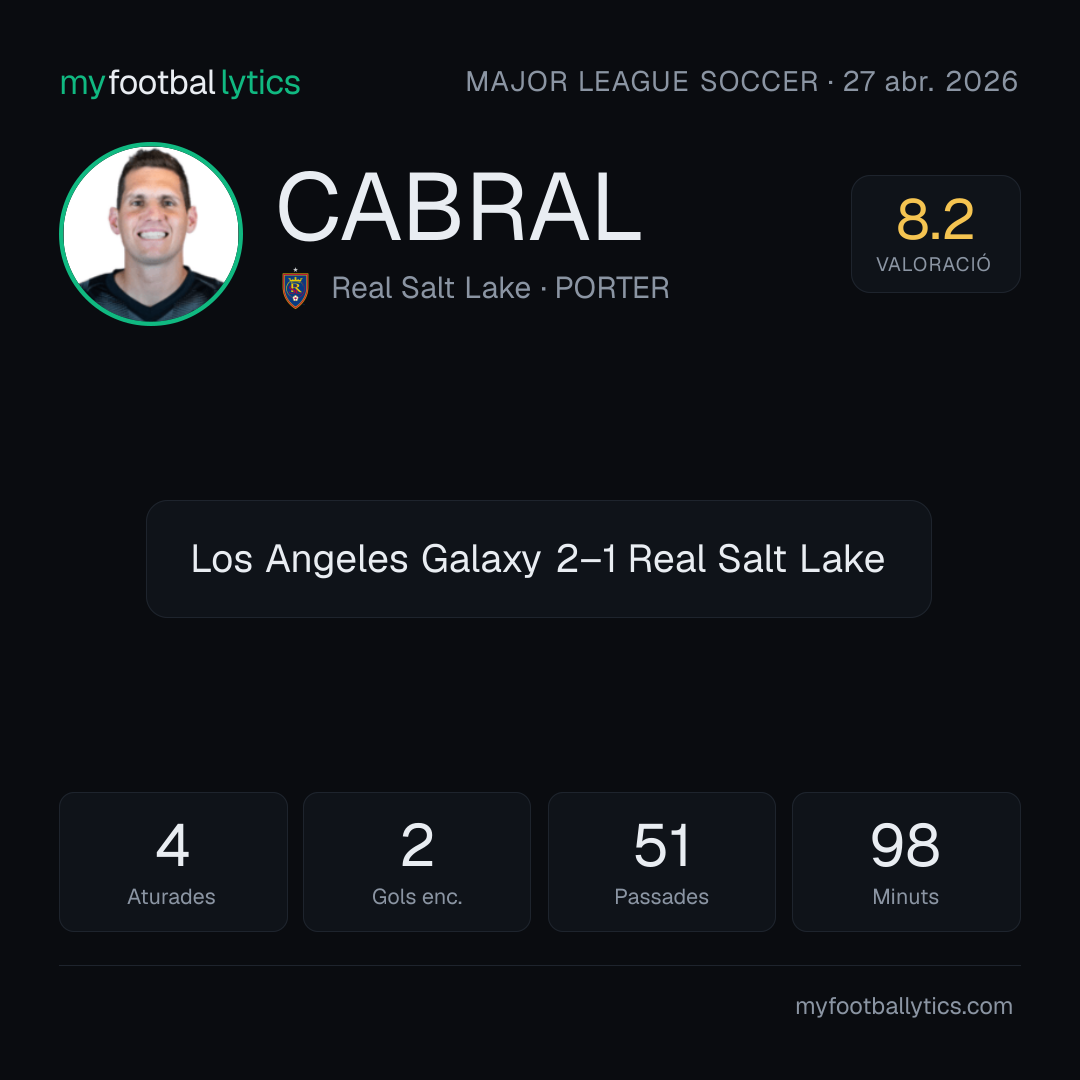The image size is (1080, 1080).
Task: Click the CABRAL player name heading
Action: click(x=460, y=207)
